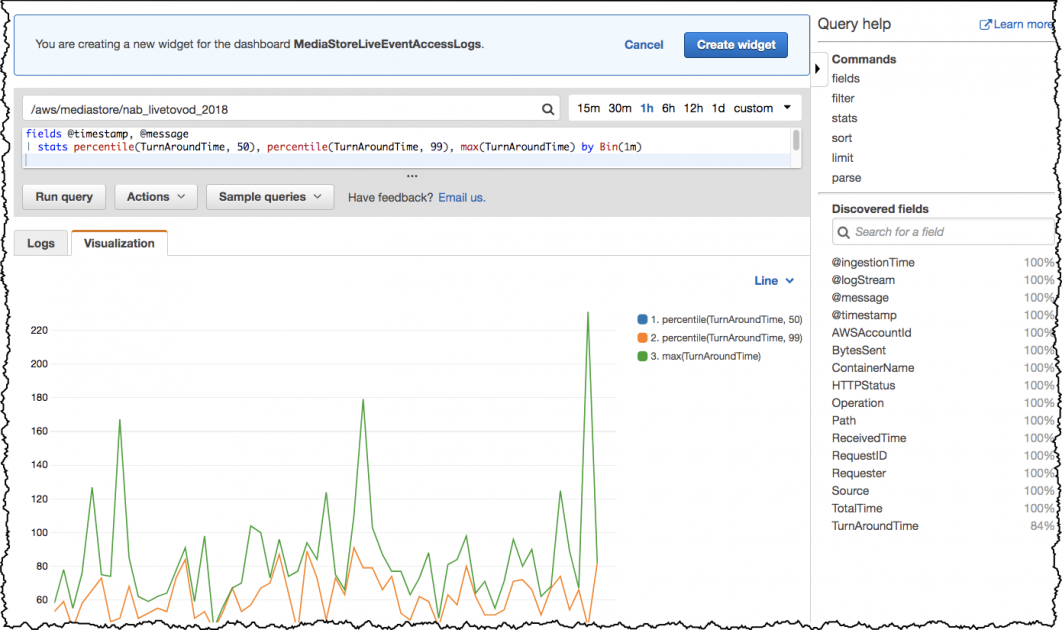Toggle the blue percentile 50 legend swatch
The image size is (1062, 630).
point(642,319)
